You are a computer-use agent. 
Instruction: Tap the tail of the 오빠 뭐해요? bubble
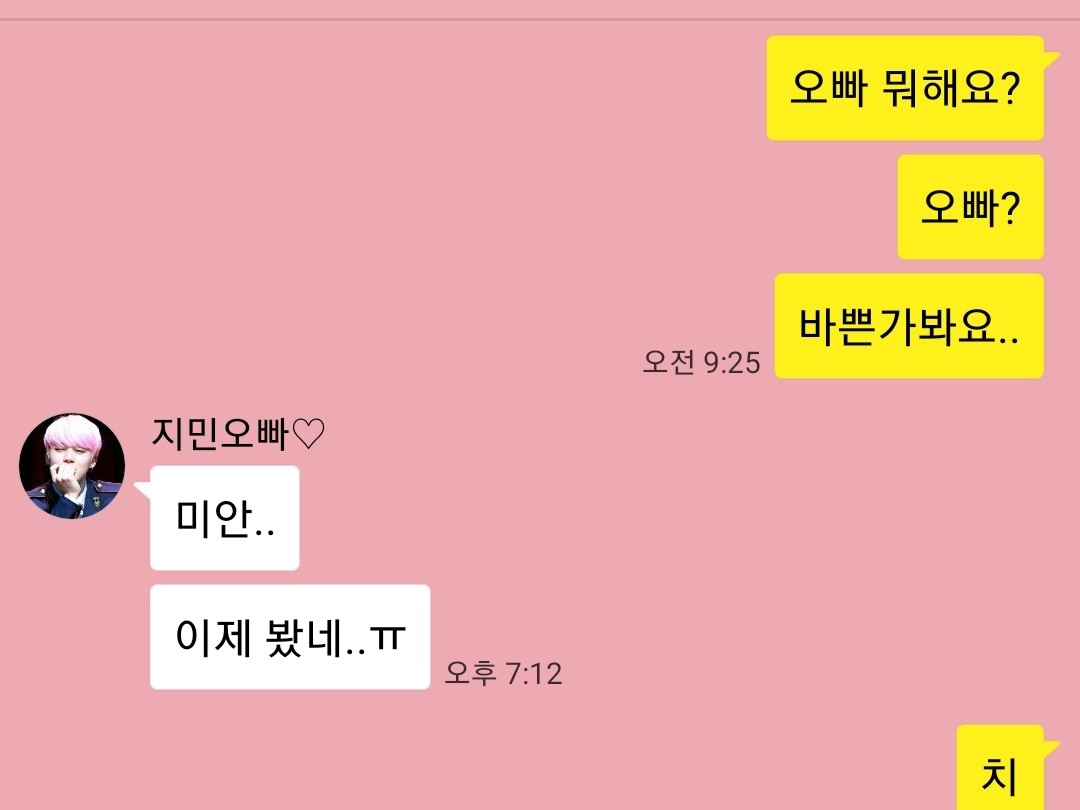[1052, 59]
